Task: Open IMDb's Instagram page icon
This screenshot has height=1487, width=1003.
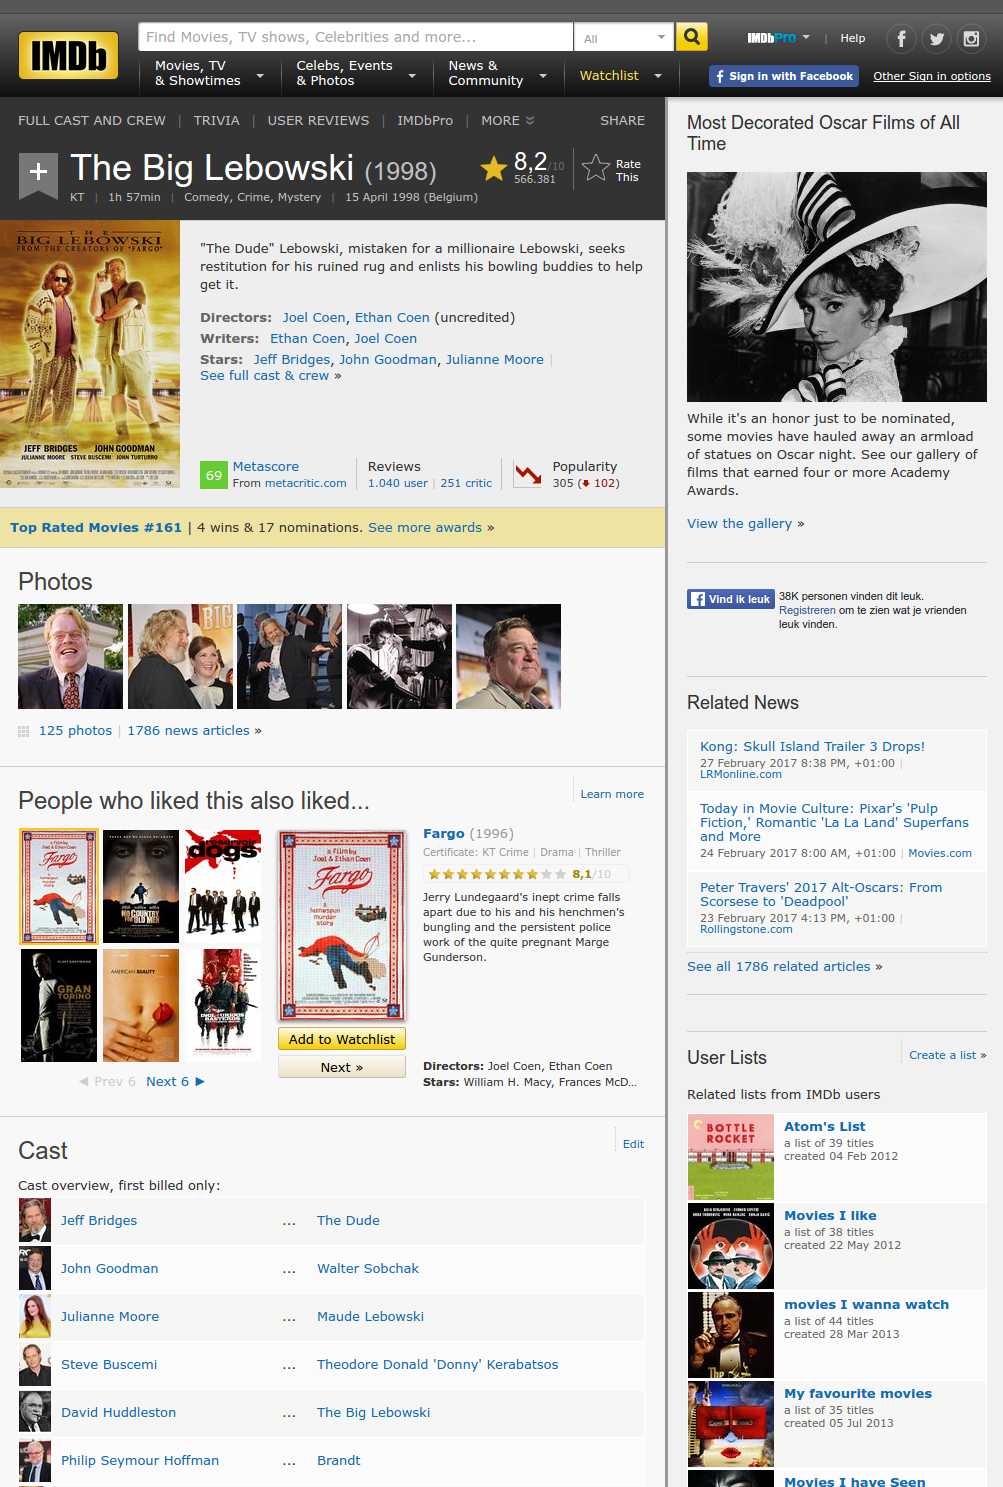Action: point(971,39)
